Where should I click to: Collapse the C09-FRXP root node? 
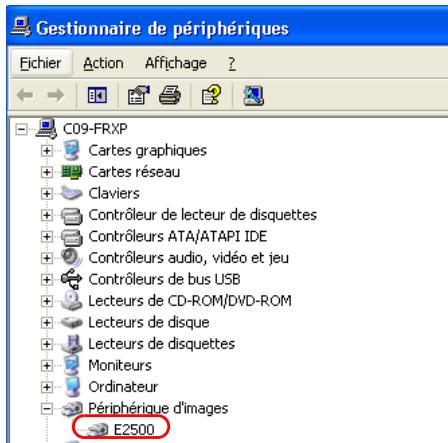click(x=21, y=129)
